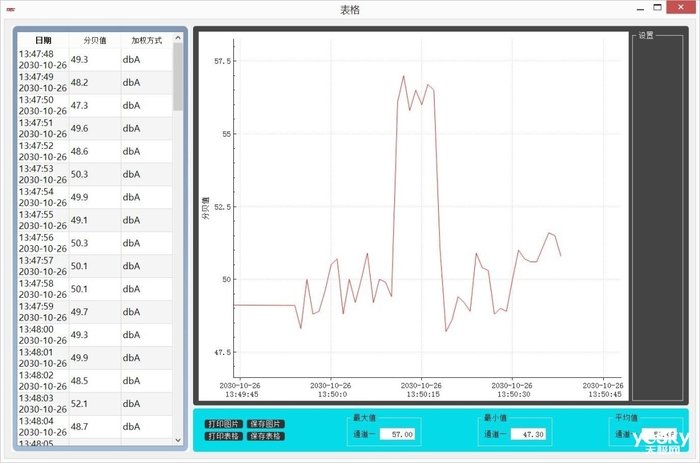Select the 49.9 value at 13:48:01
The height and width of the screenshot is (463, 700).
95,358
